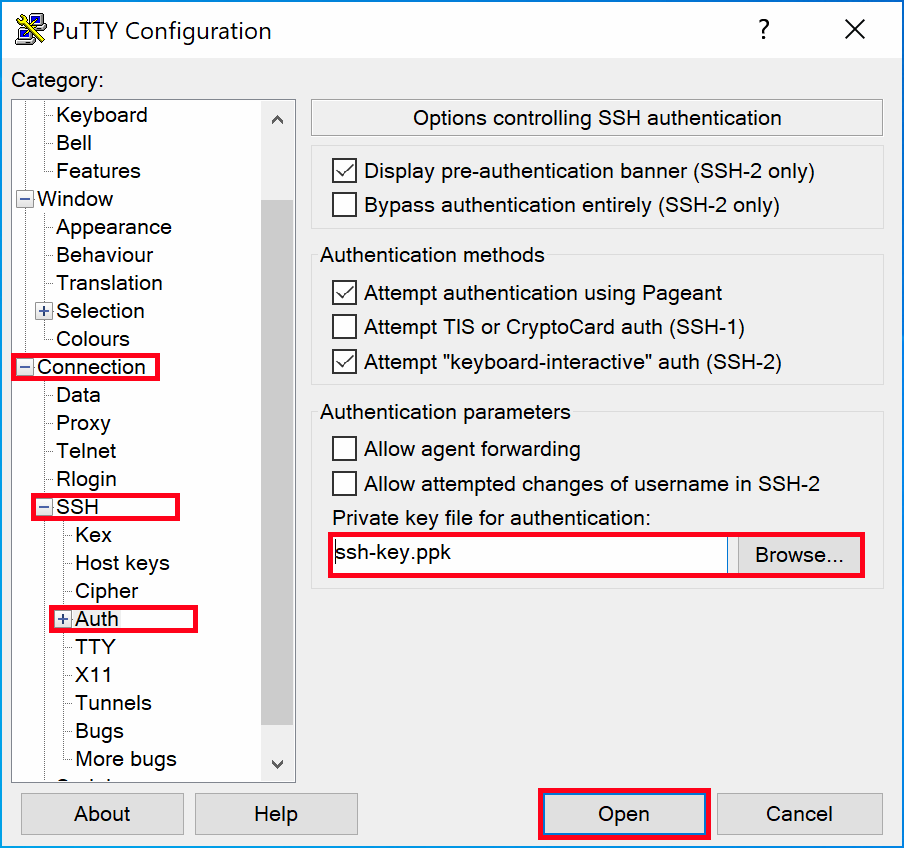Uncheck Attempt authentication using Pageant

(x=344, y=293)
